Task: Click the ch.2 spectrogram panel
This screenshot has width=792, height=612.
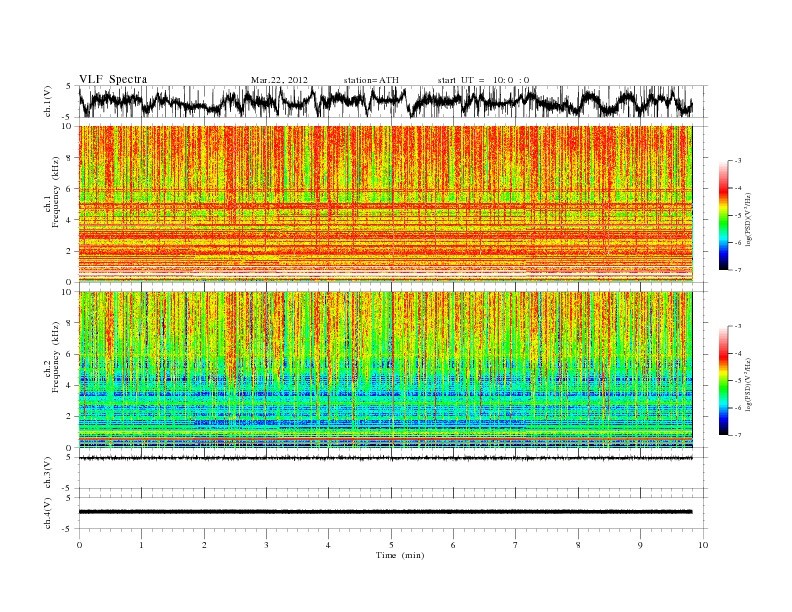Action: tap(385, 370)
